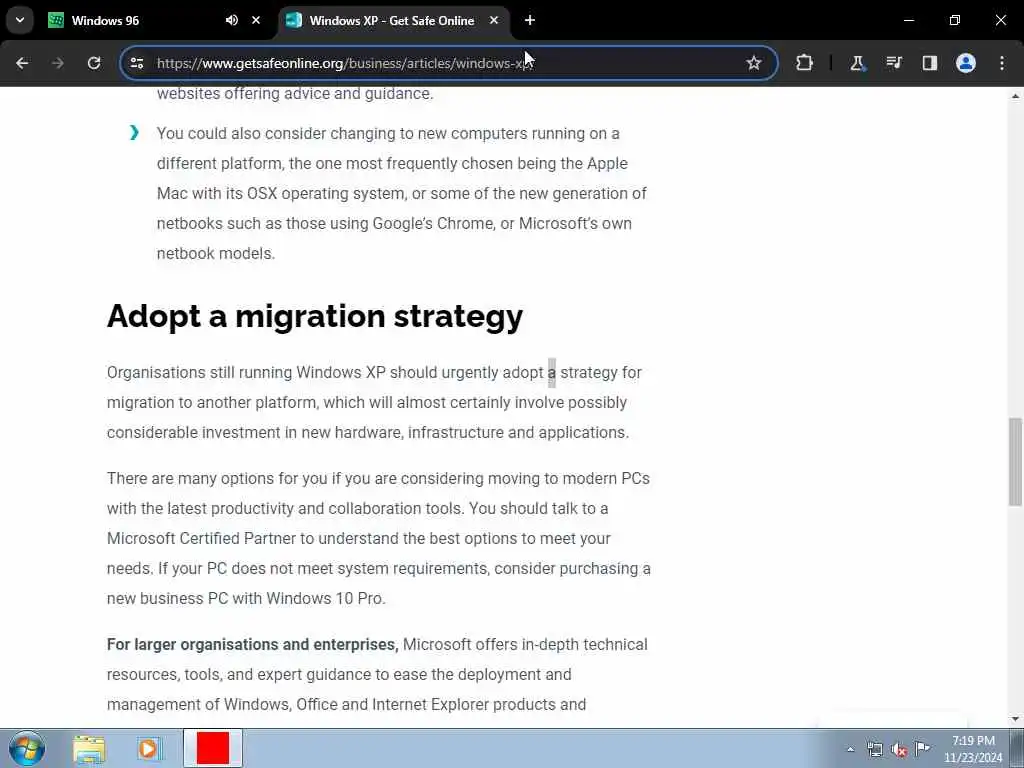The image size is (1024, 768).
Task: Toggle the browser side panel
Action: click(929, 63)
